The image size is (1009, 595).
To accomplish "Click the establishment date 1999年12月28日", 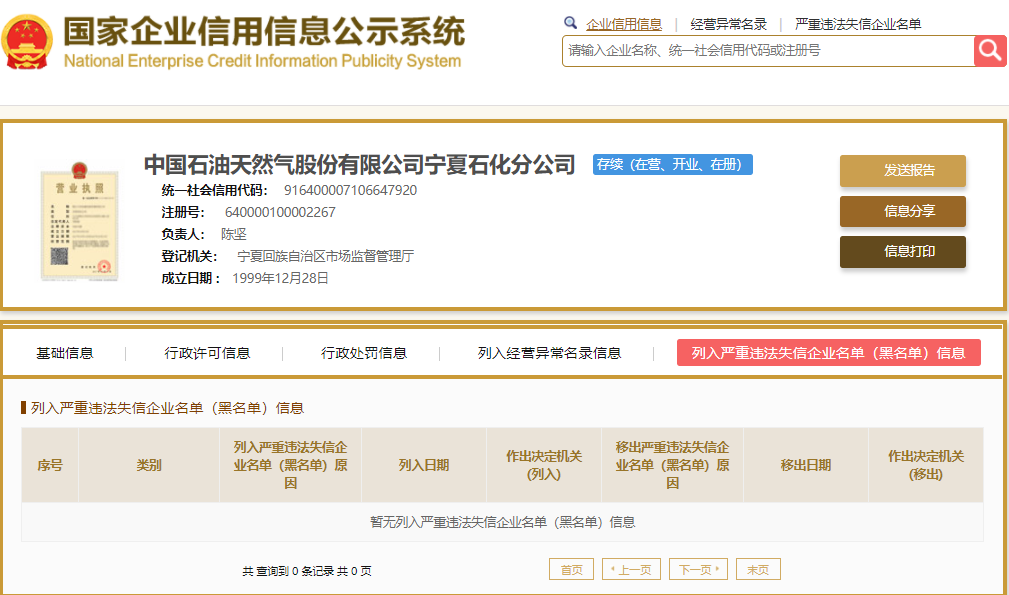I will point(280,278).
